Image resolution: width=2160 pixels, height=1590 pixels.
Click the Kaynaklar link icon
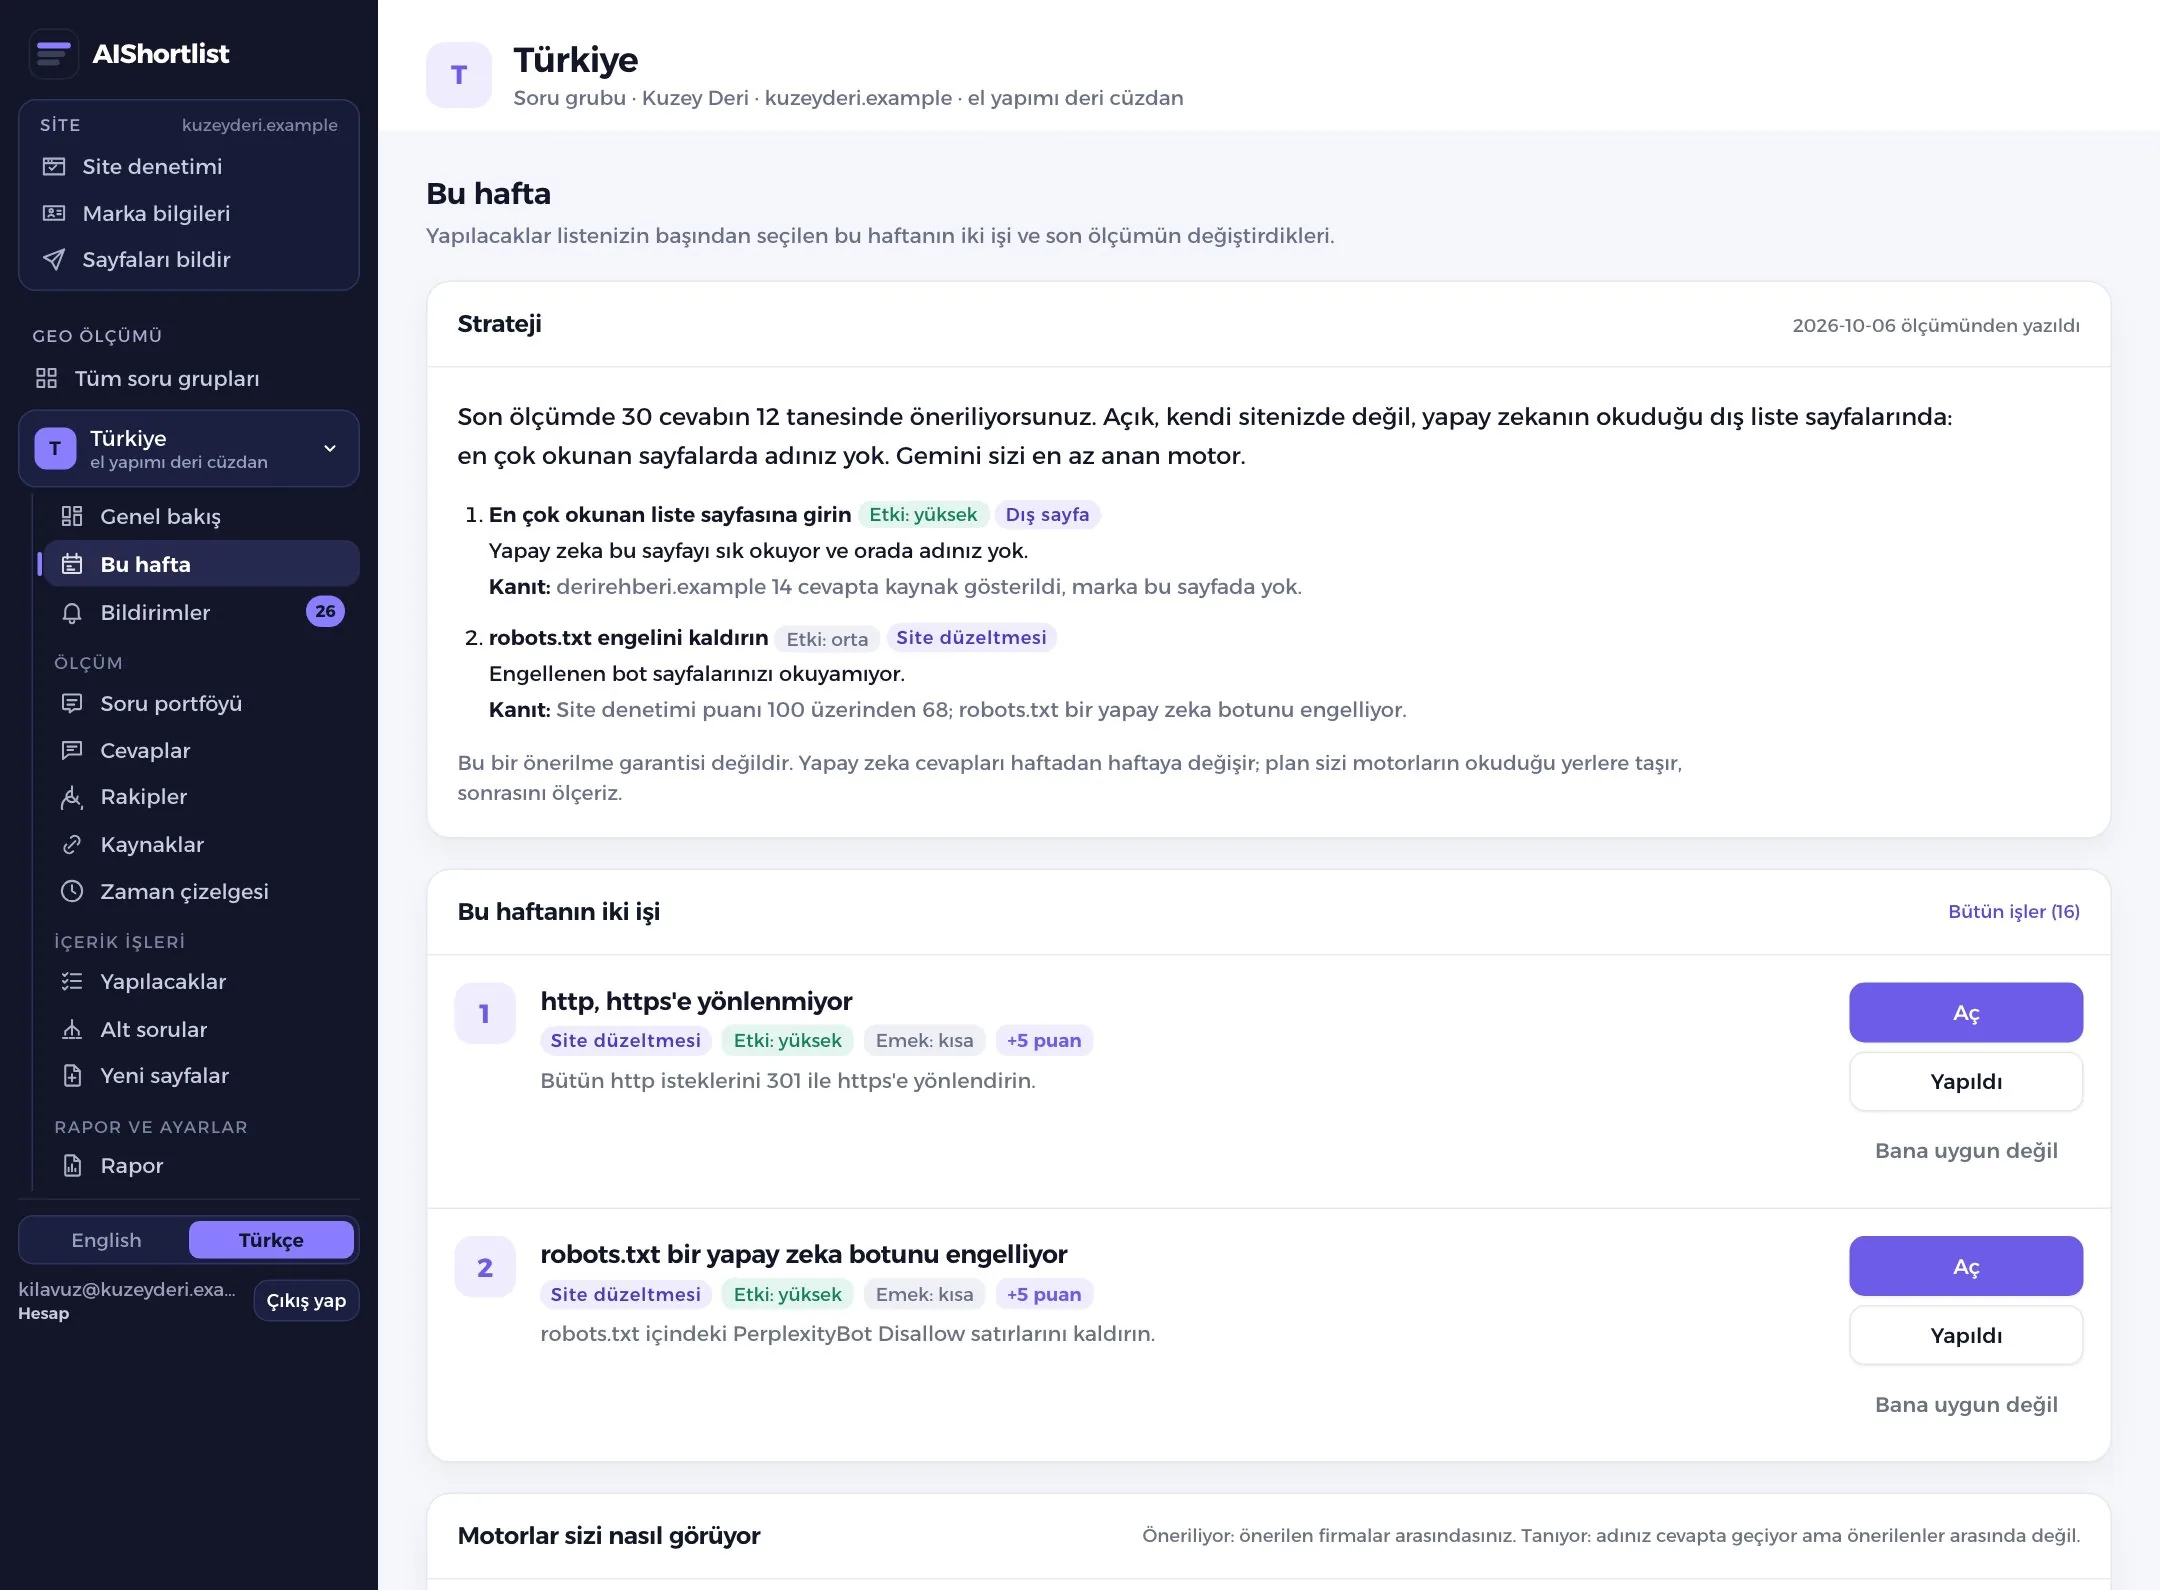coord(72,845)
